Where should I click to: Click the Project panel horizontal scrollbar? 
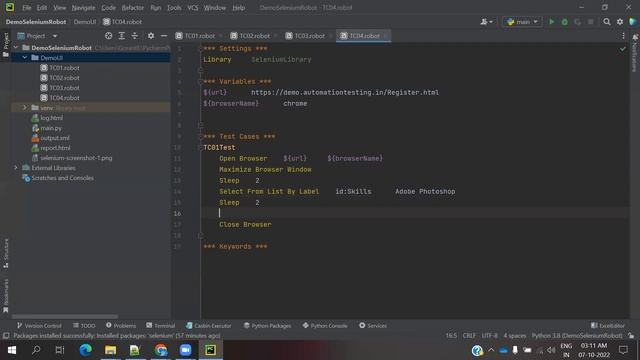(65, 316)
